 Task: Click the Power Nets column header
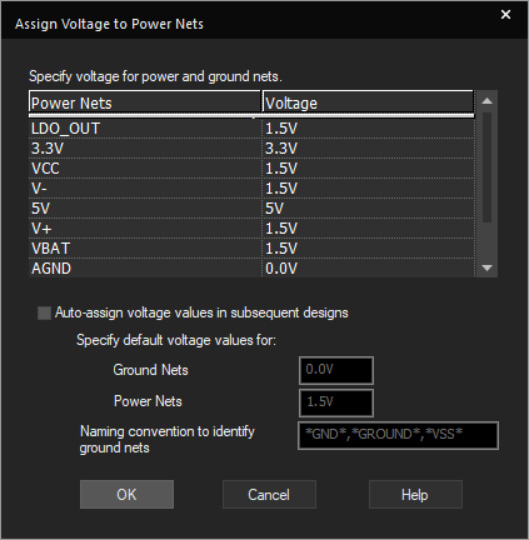coord(145,103)
